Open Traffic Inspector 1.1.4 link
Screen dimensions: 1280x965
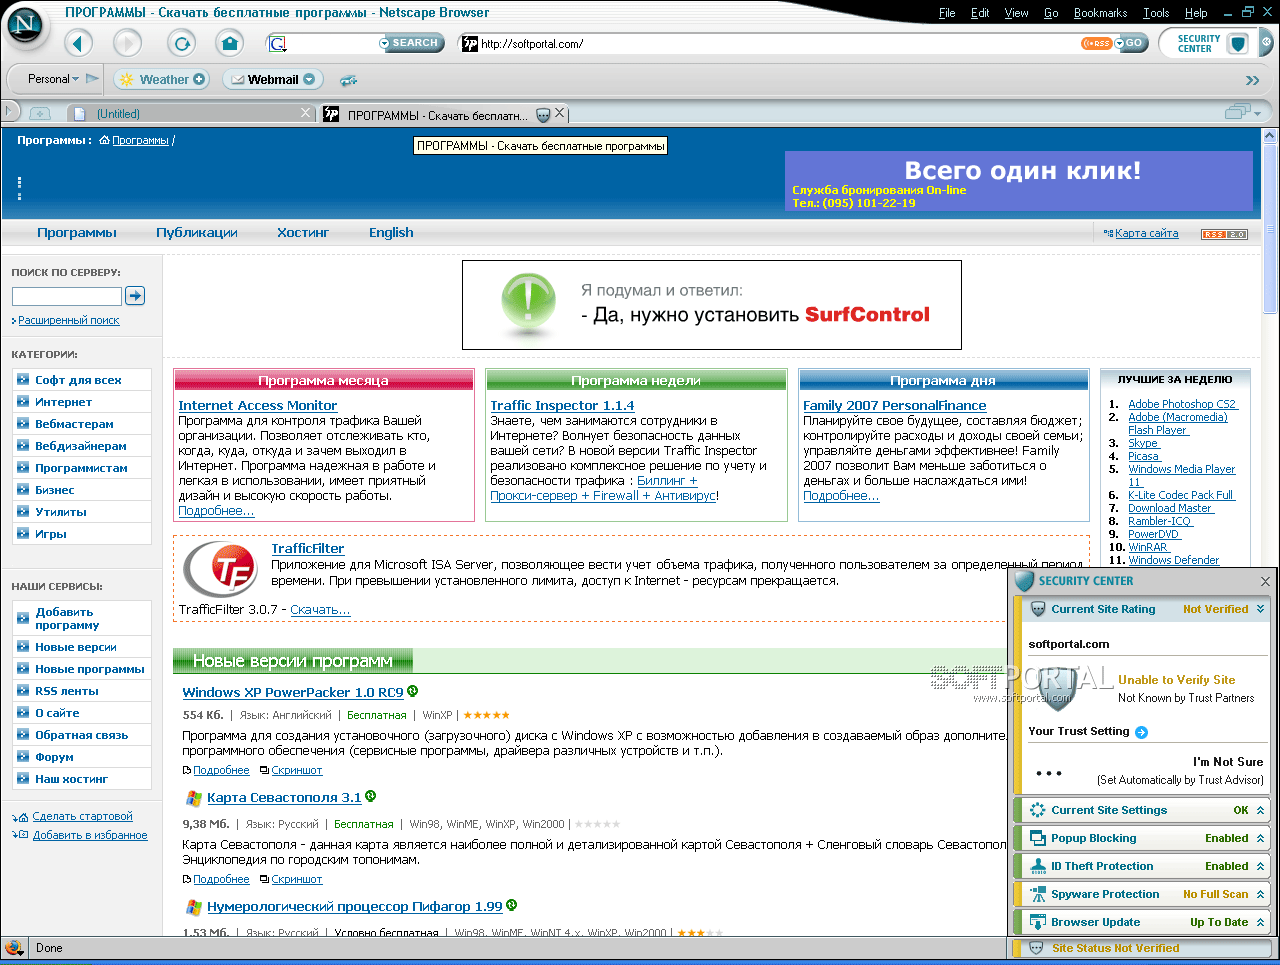pos(562,405)
